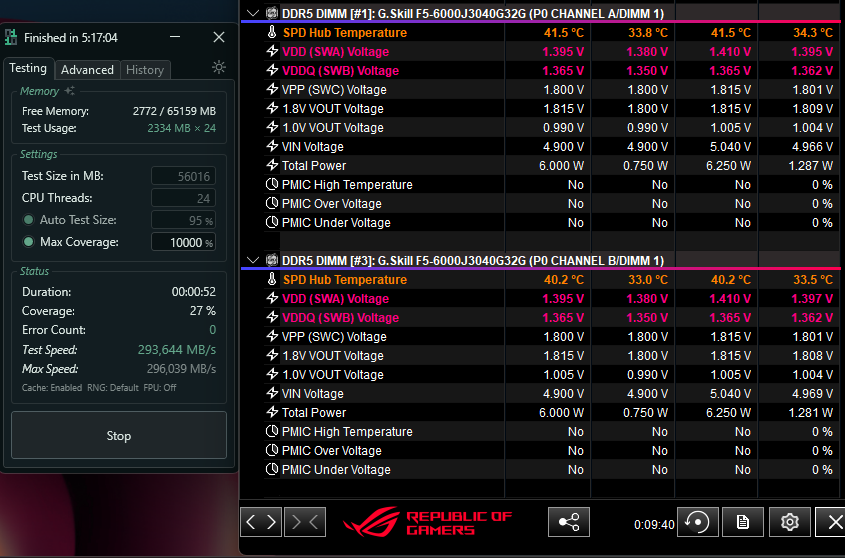This screenshot has width=845, height=558.
Task: Click the lightning icon of DIMM #1 VIN Voltage
Action: click(x=272, y=146)
